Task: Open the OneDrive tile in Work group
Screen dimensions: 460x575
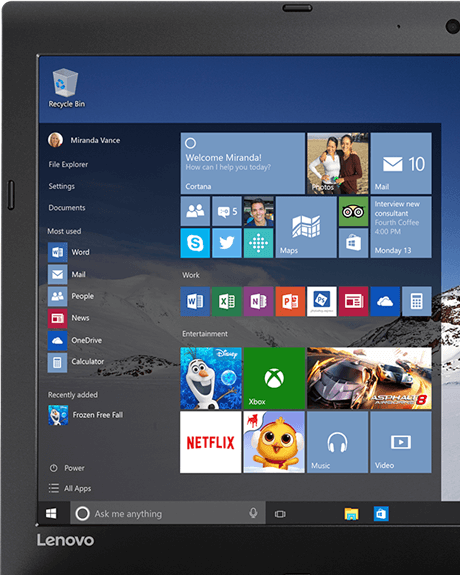Action: tap(385, 301)
